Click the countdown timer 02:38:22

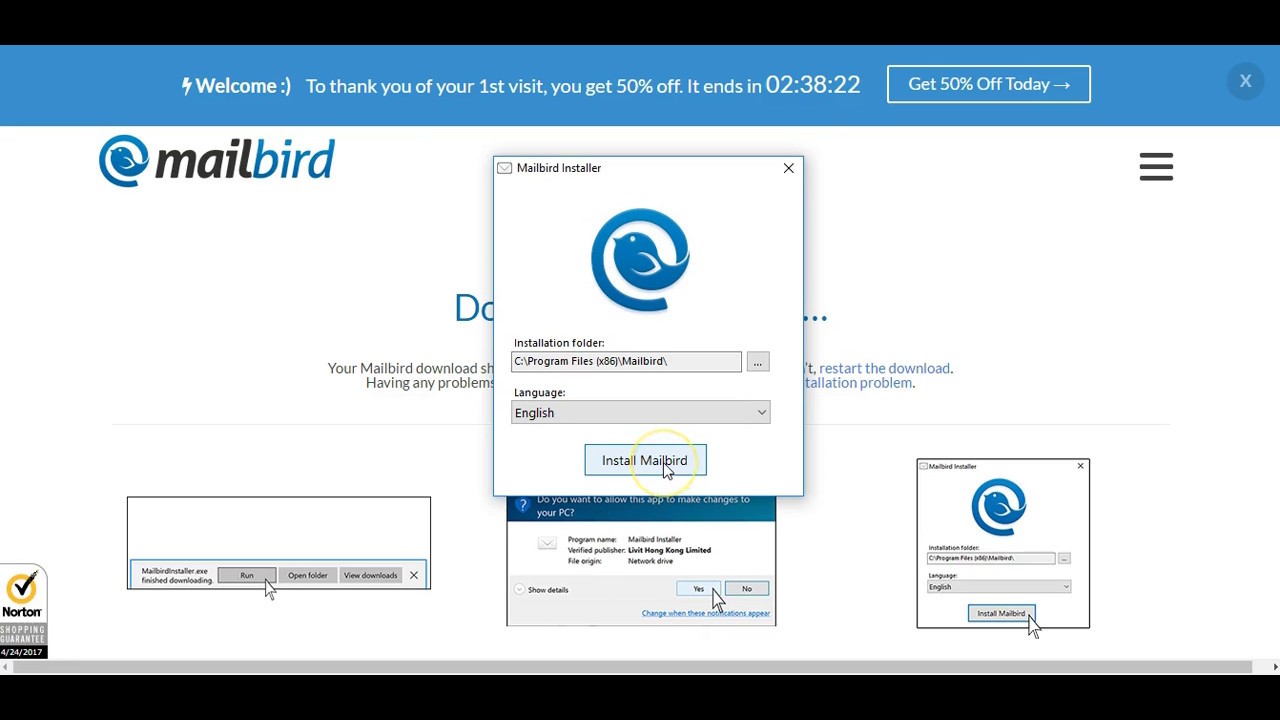pos(813,85)
